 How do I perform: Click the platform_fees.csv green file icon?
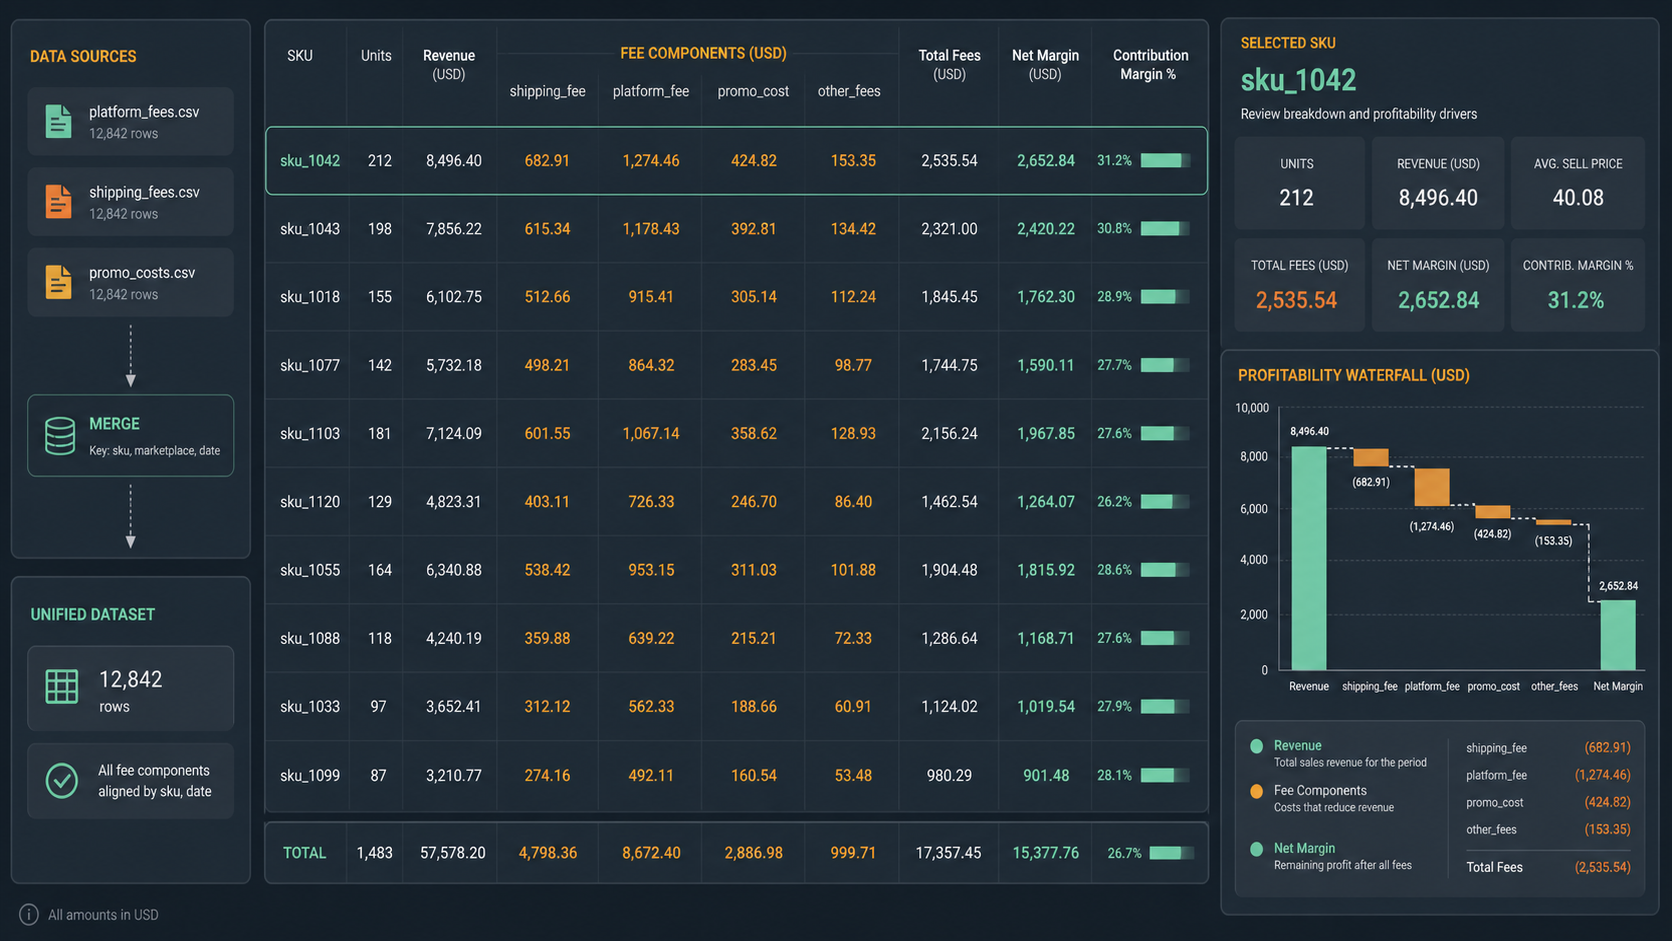pos(58,121)
